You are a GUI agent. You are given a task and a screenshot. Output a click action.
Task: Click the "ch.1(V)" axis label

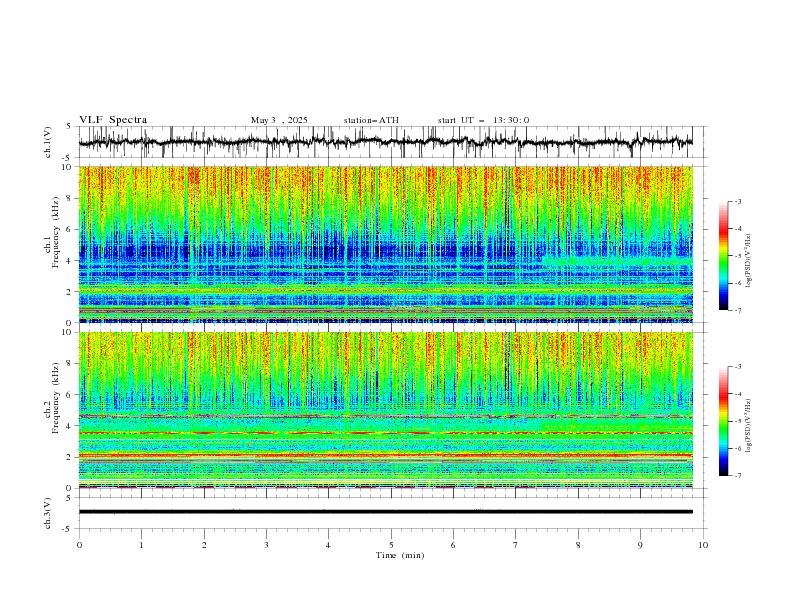point(48,142)
